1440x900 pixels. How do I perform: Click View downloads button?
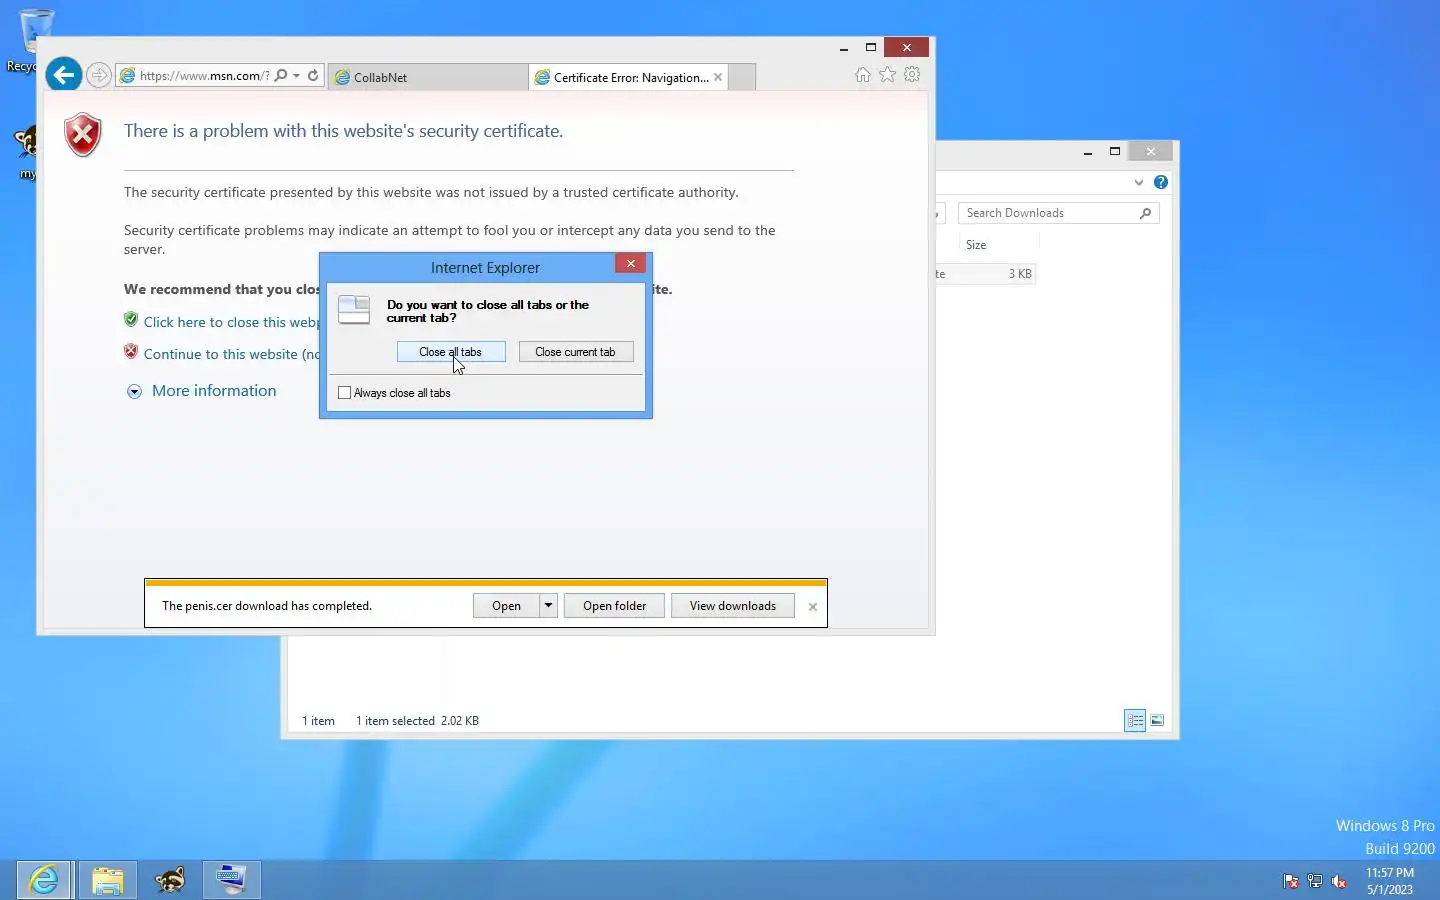click(x=733, y=606)
